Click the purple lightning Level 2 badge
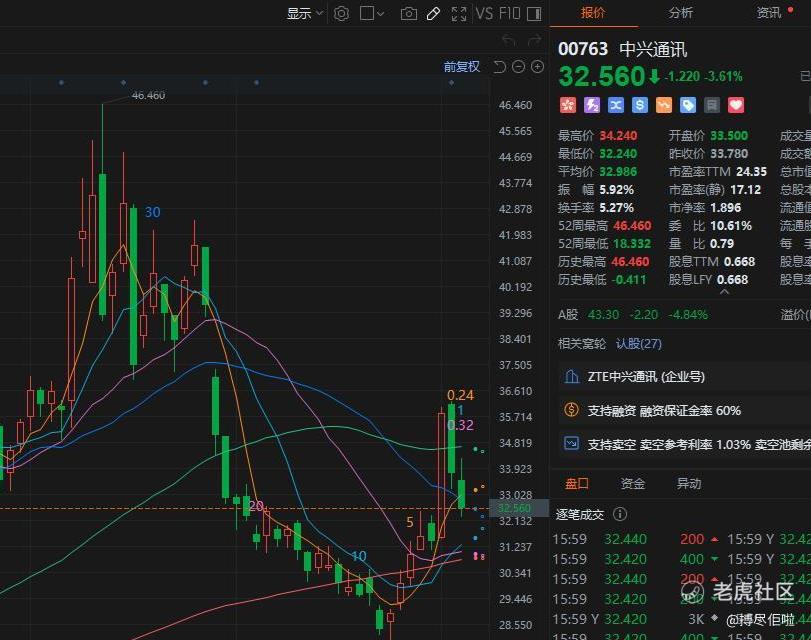The height and width of the screenshot is (640, 811). coord(592,105)
